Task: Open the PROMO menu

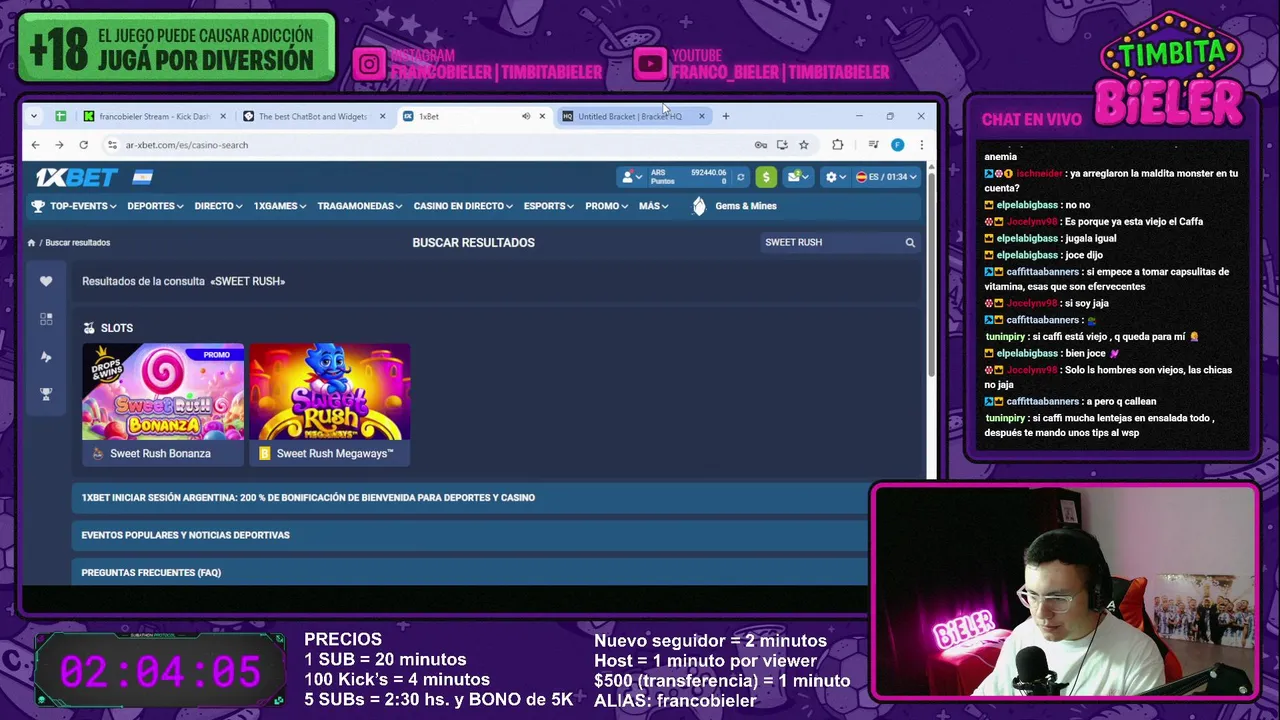Action: click(607, 206)
